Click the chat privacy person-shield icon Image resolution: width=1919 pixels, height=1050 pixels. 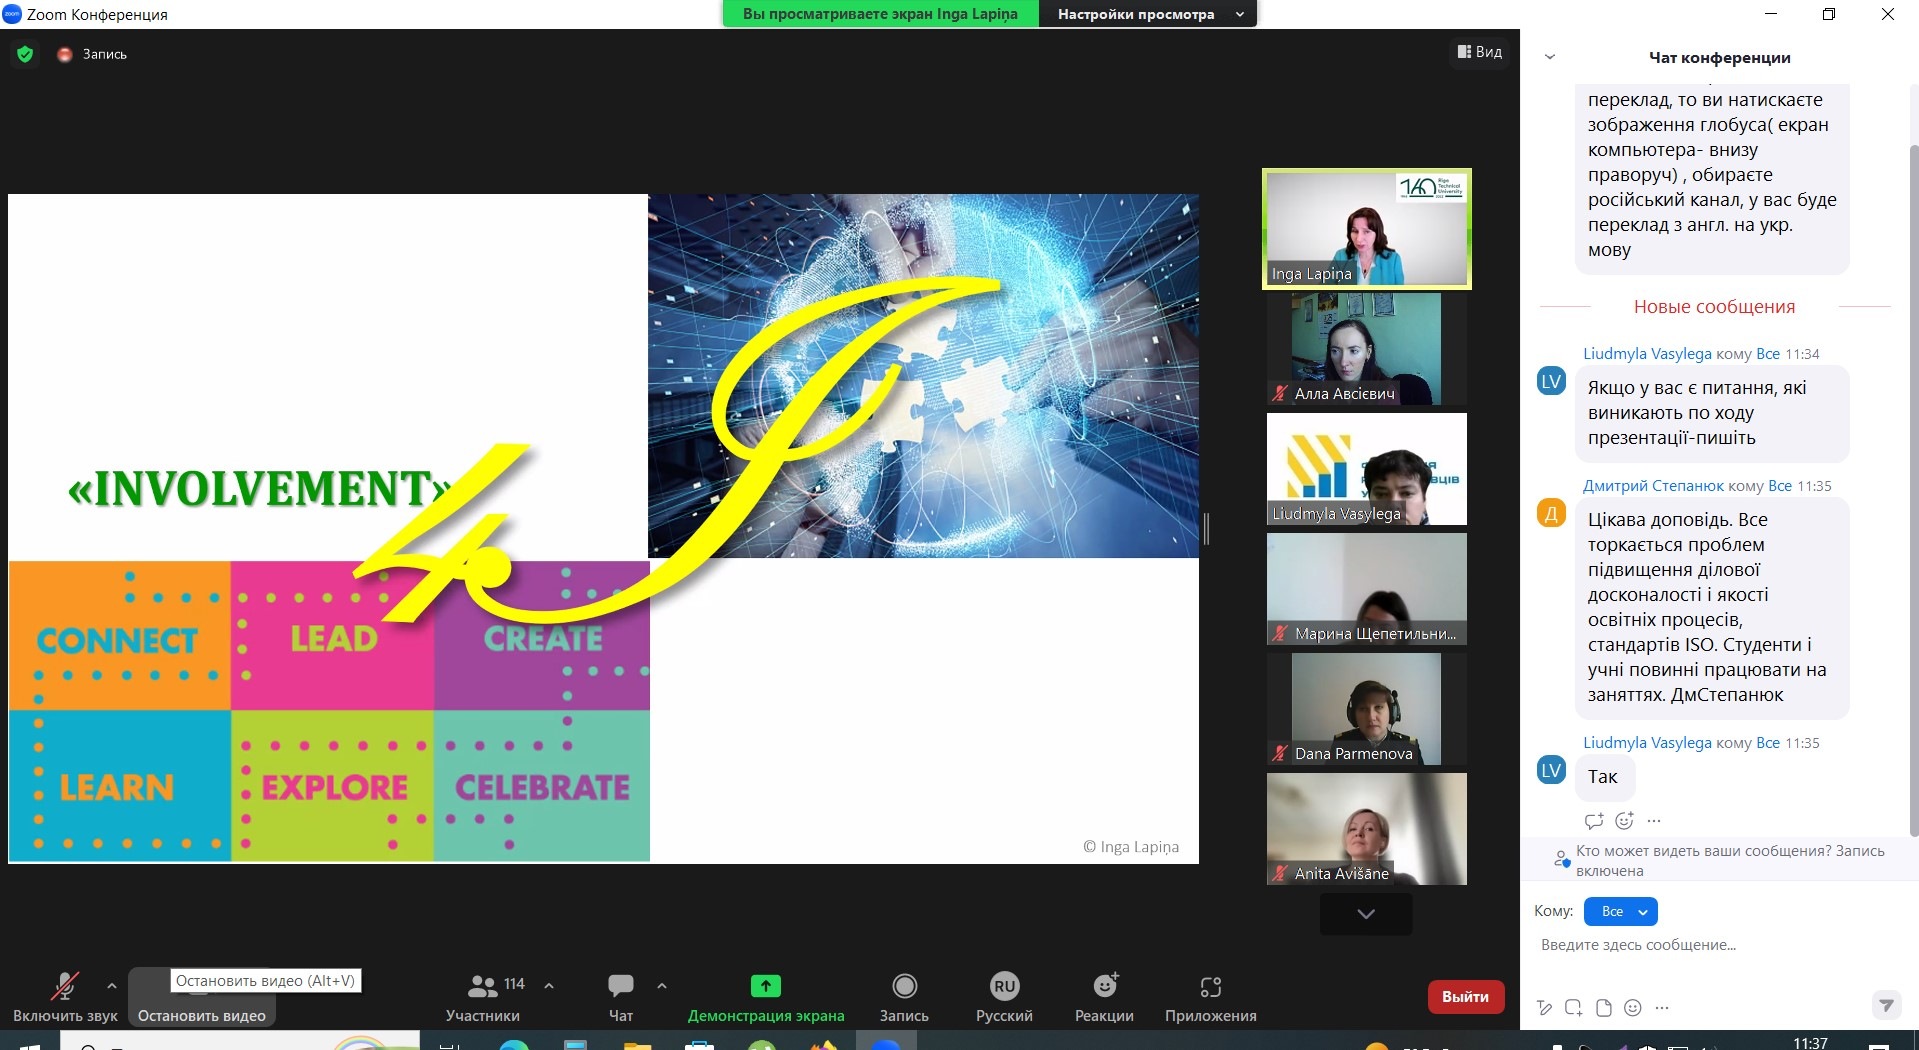click(x=1561, y=859)
